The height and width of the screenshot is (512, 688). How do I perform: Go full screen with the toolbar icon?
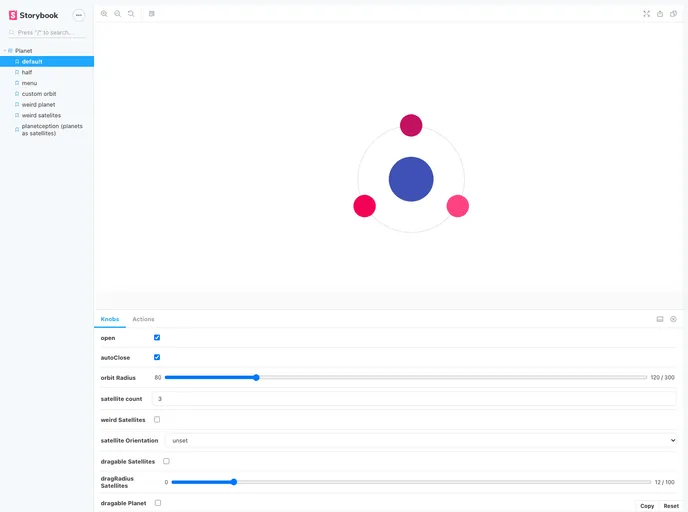tap(646, 14)
